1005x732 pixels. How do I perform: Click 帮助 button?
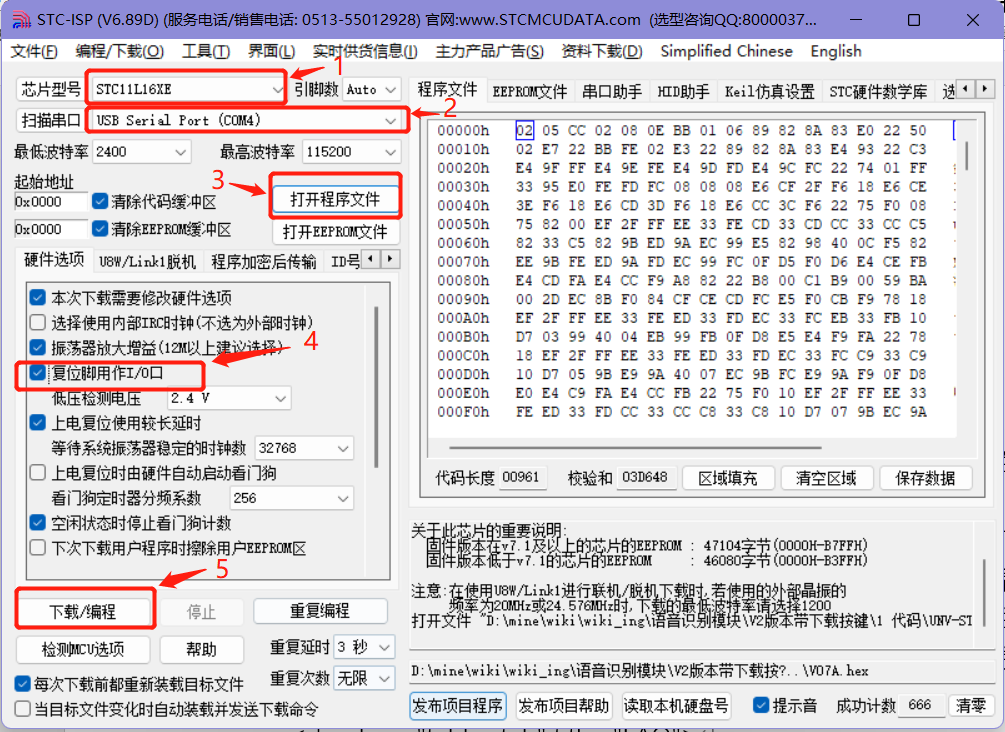[201, 649]
